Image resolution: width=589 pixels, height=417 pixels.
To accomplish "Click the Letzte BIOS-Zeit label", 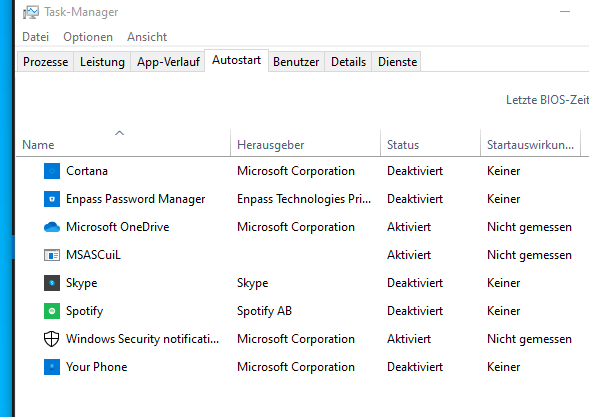I will click(547, 100).
